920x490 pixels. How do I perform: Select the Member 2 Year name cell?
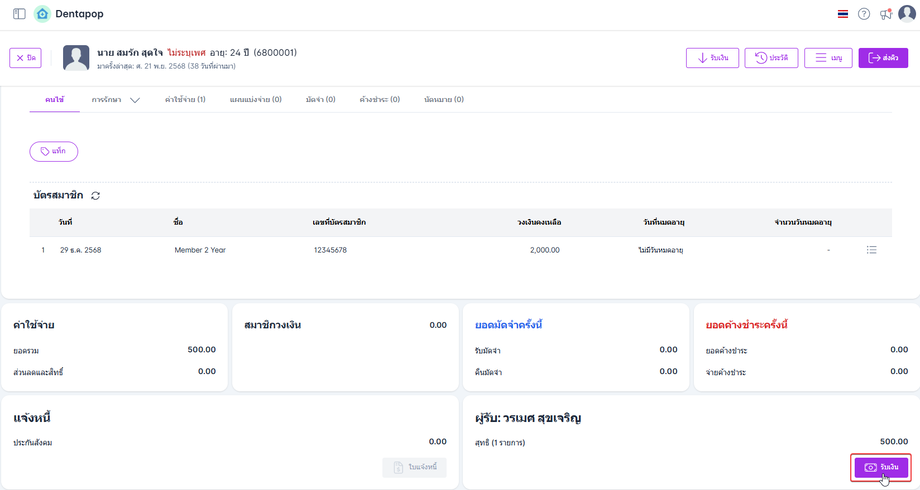point(200,250)
